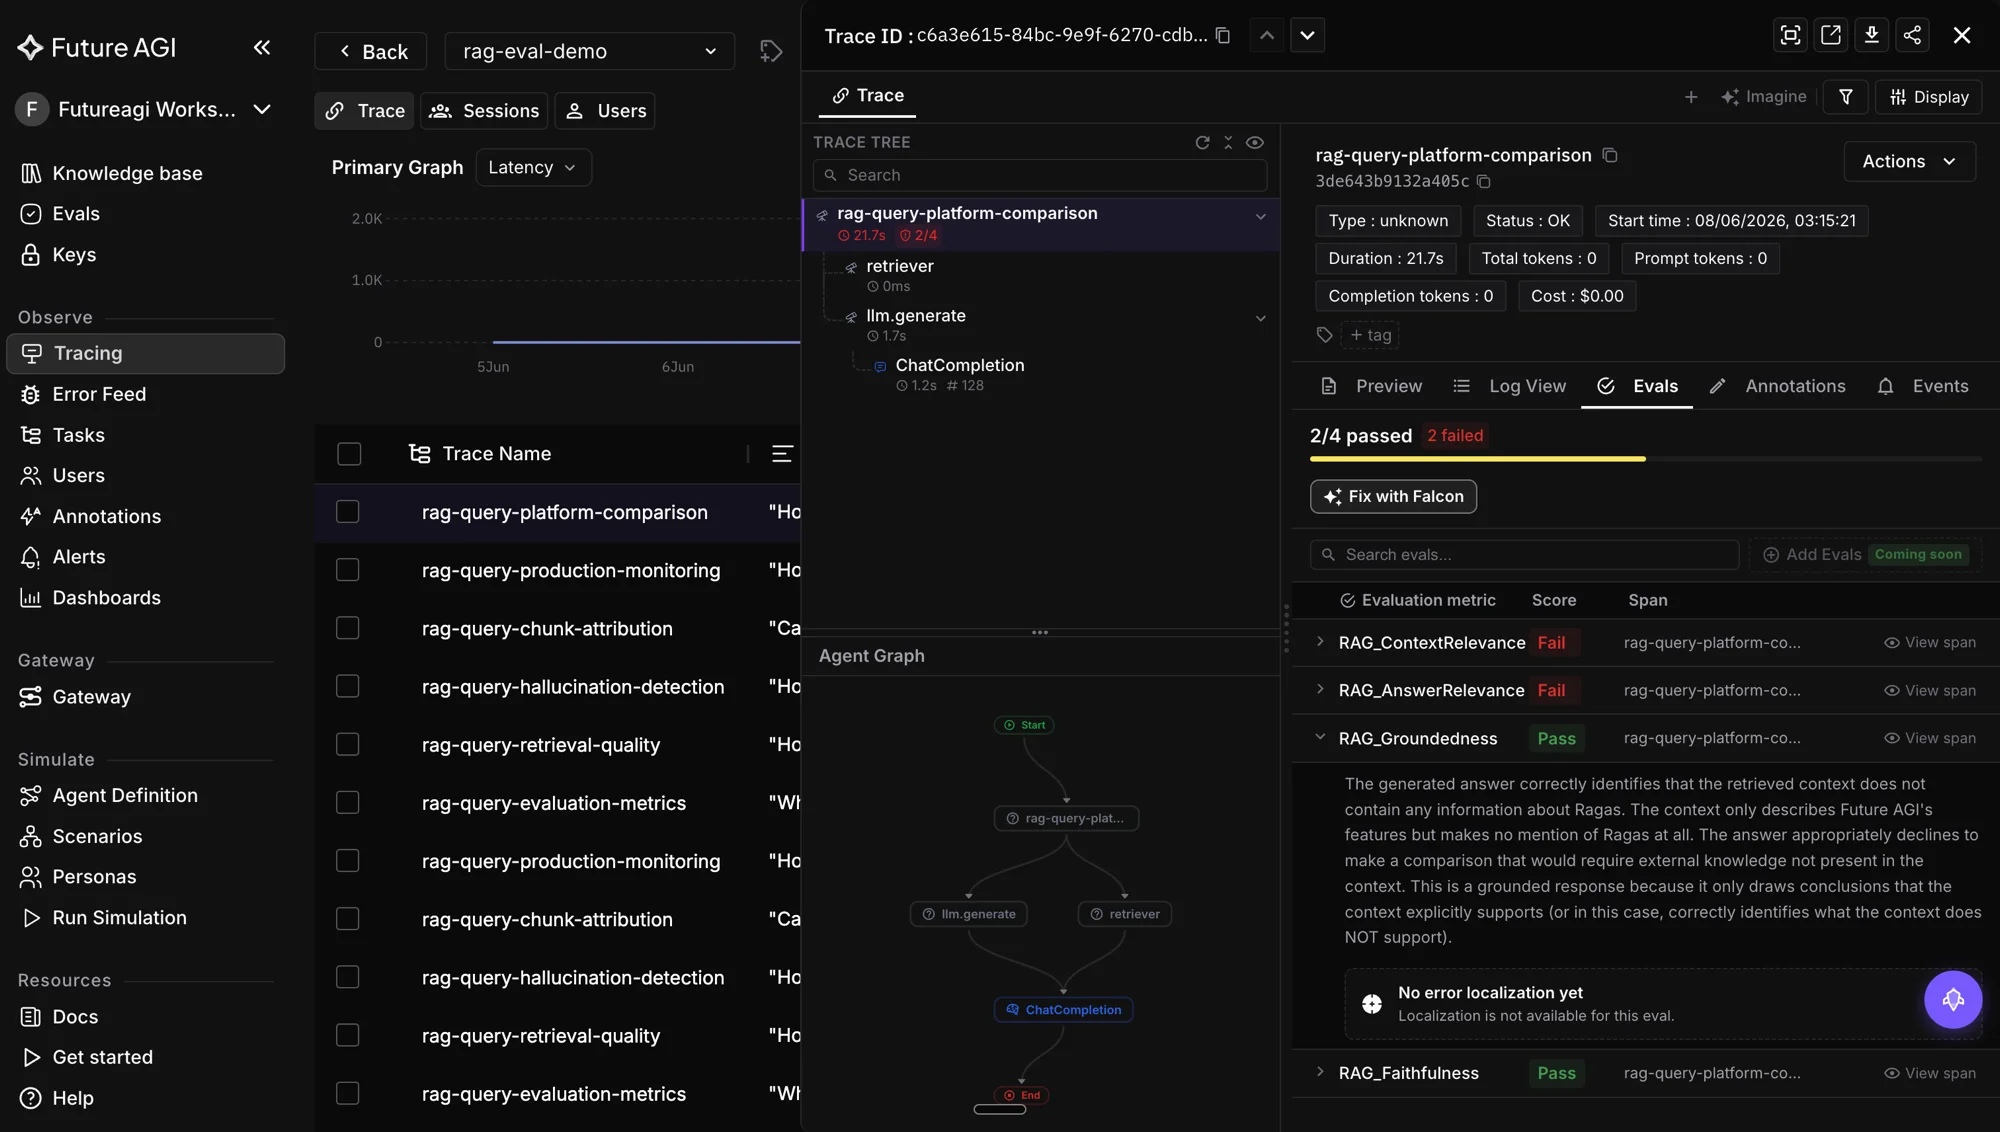Check the rag-query-platform-comparison row checkbox
2000x1132 pixels.
click(x=347, y=512)
